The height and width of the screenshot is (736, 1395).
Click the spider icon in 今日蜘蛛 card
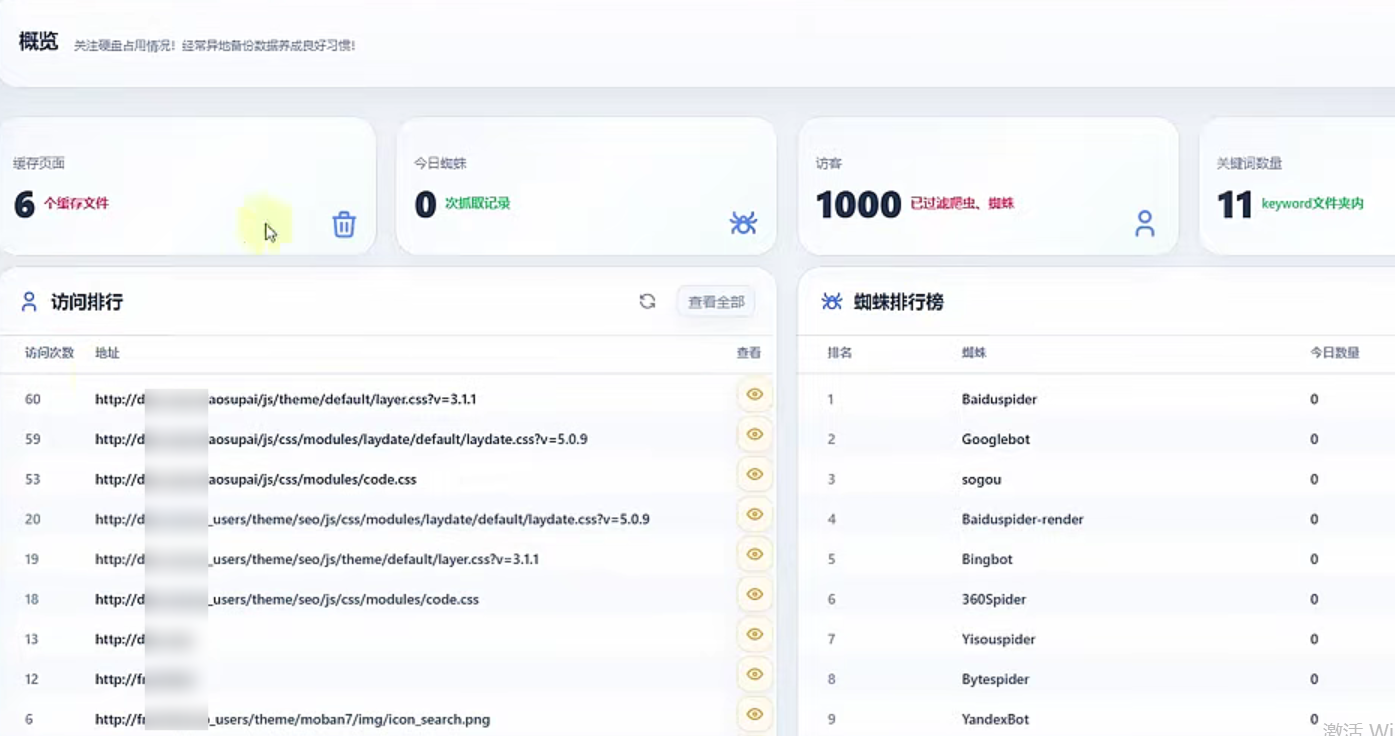tap(743, 223)
